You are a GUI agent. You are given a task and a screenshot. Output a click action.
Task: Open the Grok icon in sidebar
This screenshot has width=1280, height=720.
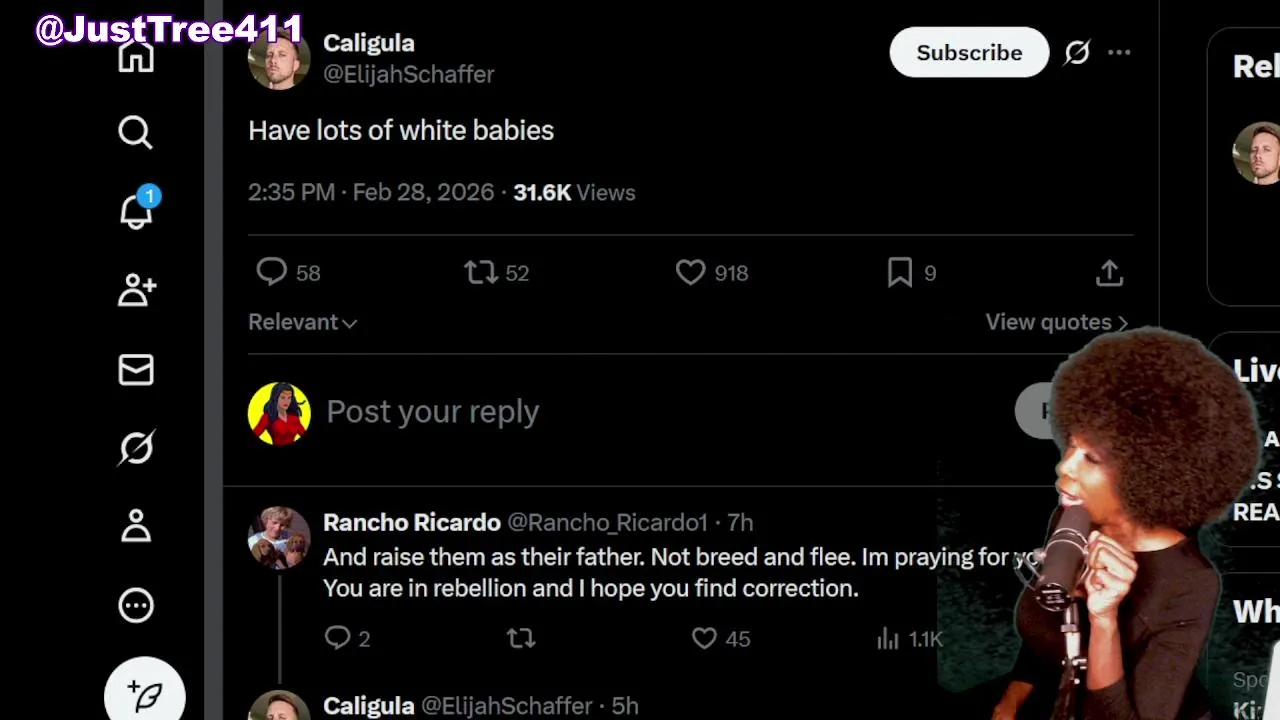tap(136, 448)
